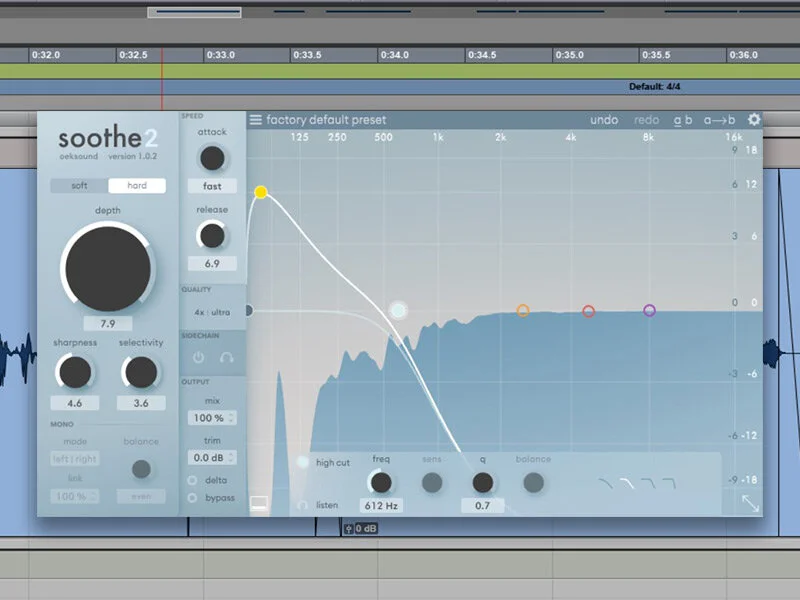Image resolution: width=800 pixels, height=600 pixels.
Task: Click the resize arrows icon
Action: click(x=750, y=503)
